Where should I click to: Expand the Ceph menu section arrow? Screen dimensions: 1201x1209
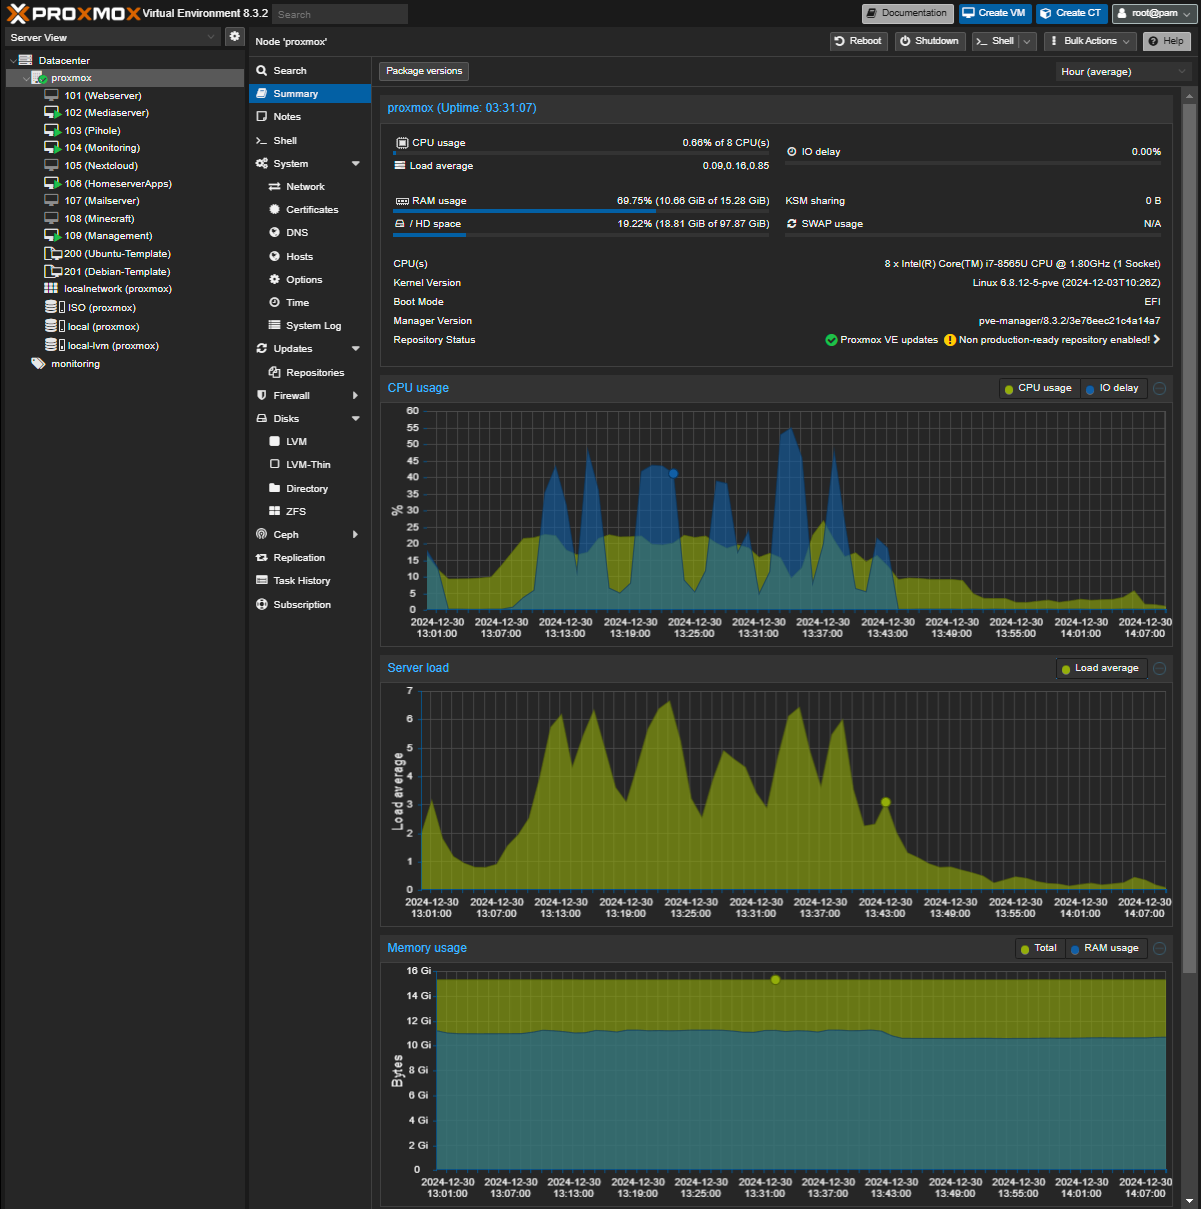click(x=356, y=535)
